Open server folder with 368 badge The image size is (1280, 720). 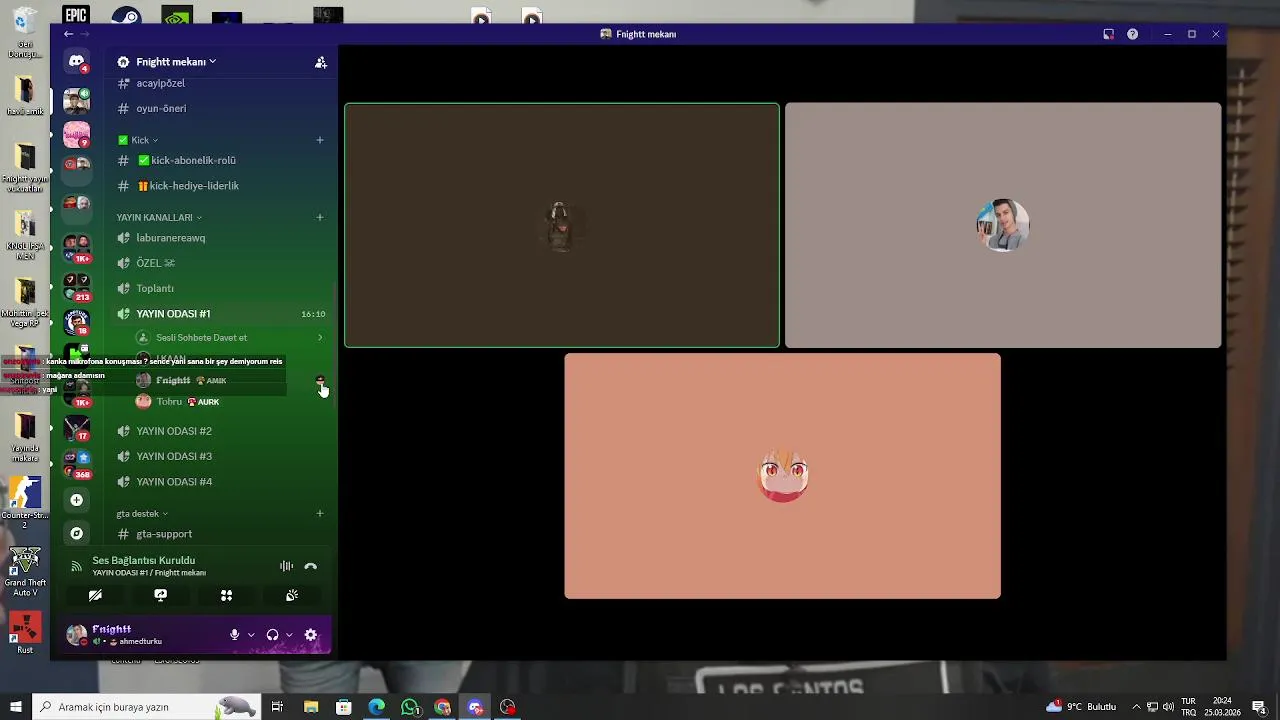(77, 463)
